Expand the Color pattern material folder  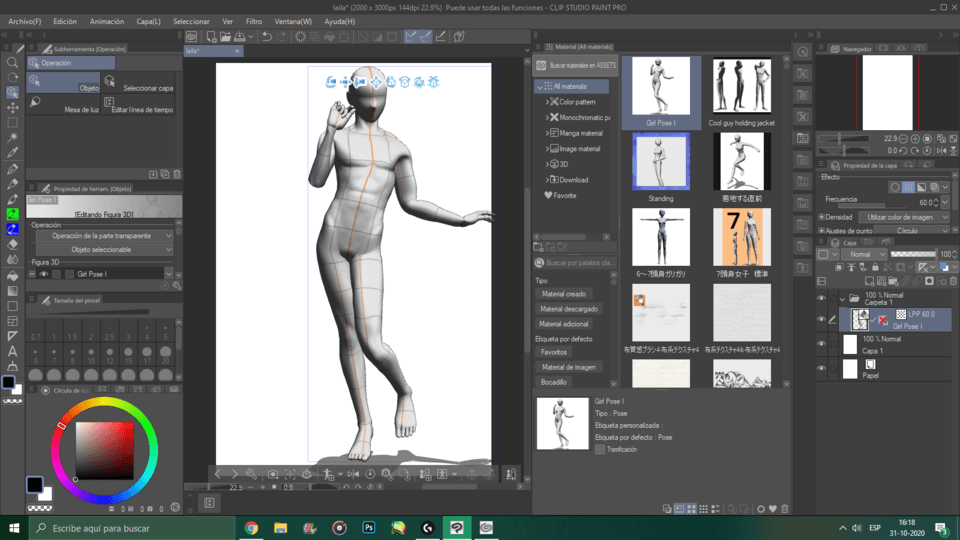point(547,102)
